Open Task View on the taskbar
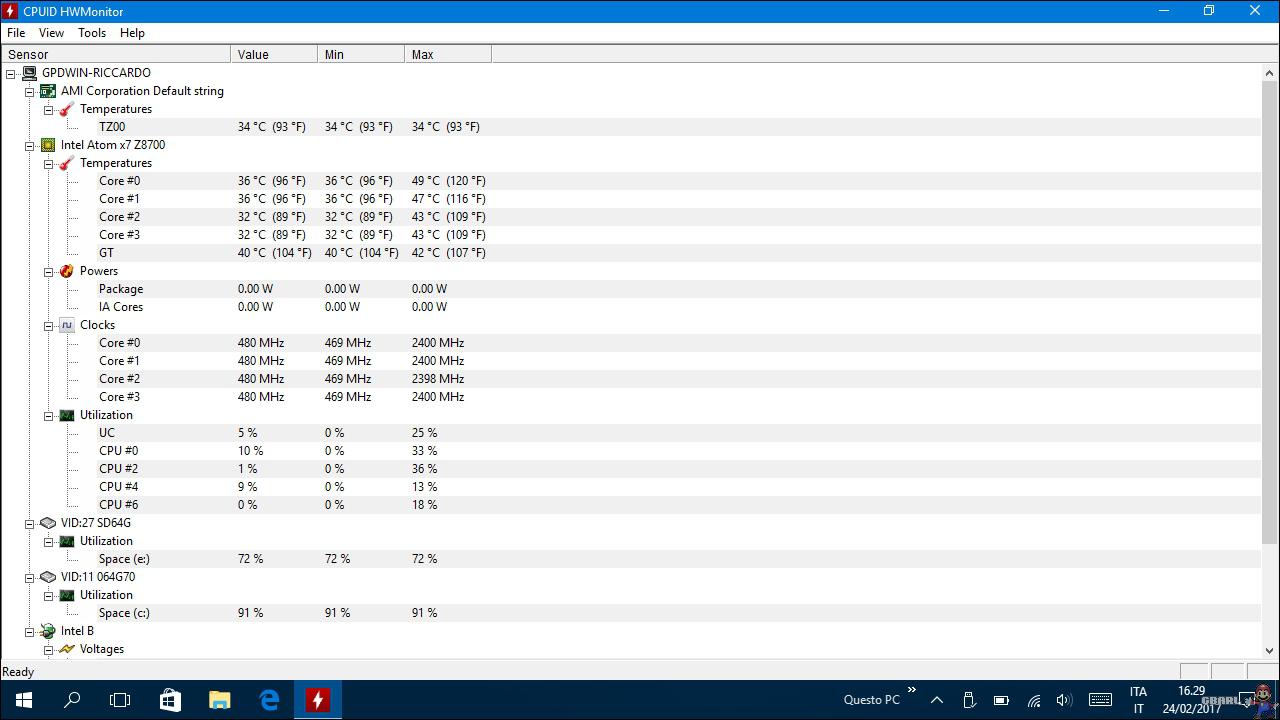Image resolution: width=1280 pixels, height=720 pixels. [120, 700]
